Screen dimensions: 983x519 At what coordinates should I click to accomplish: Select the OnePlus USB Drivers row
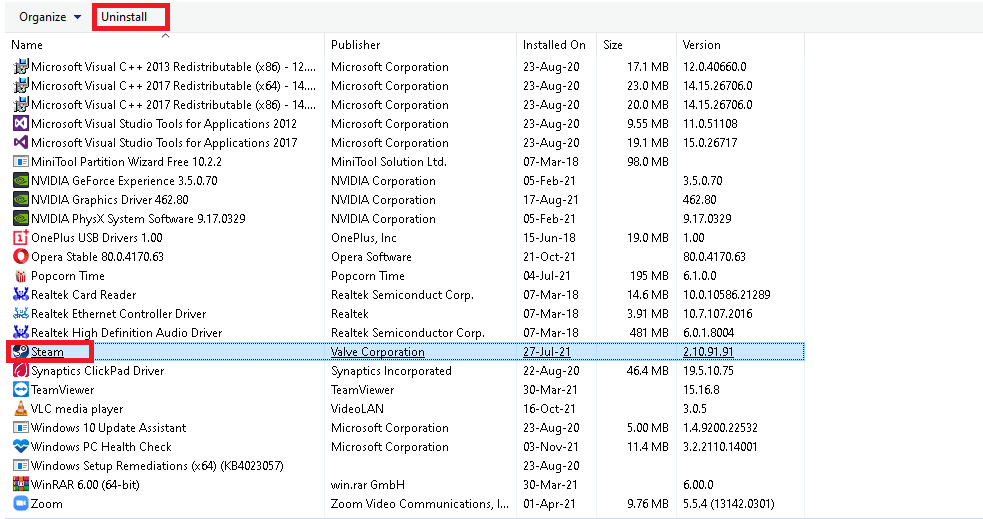(96, 238)
